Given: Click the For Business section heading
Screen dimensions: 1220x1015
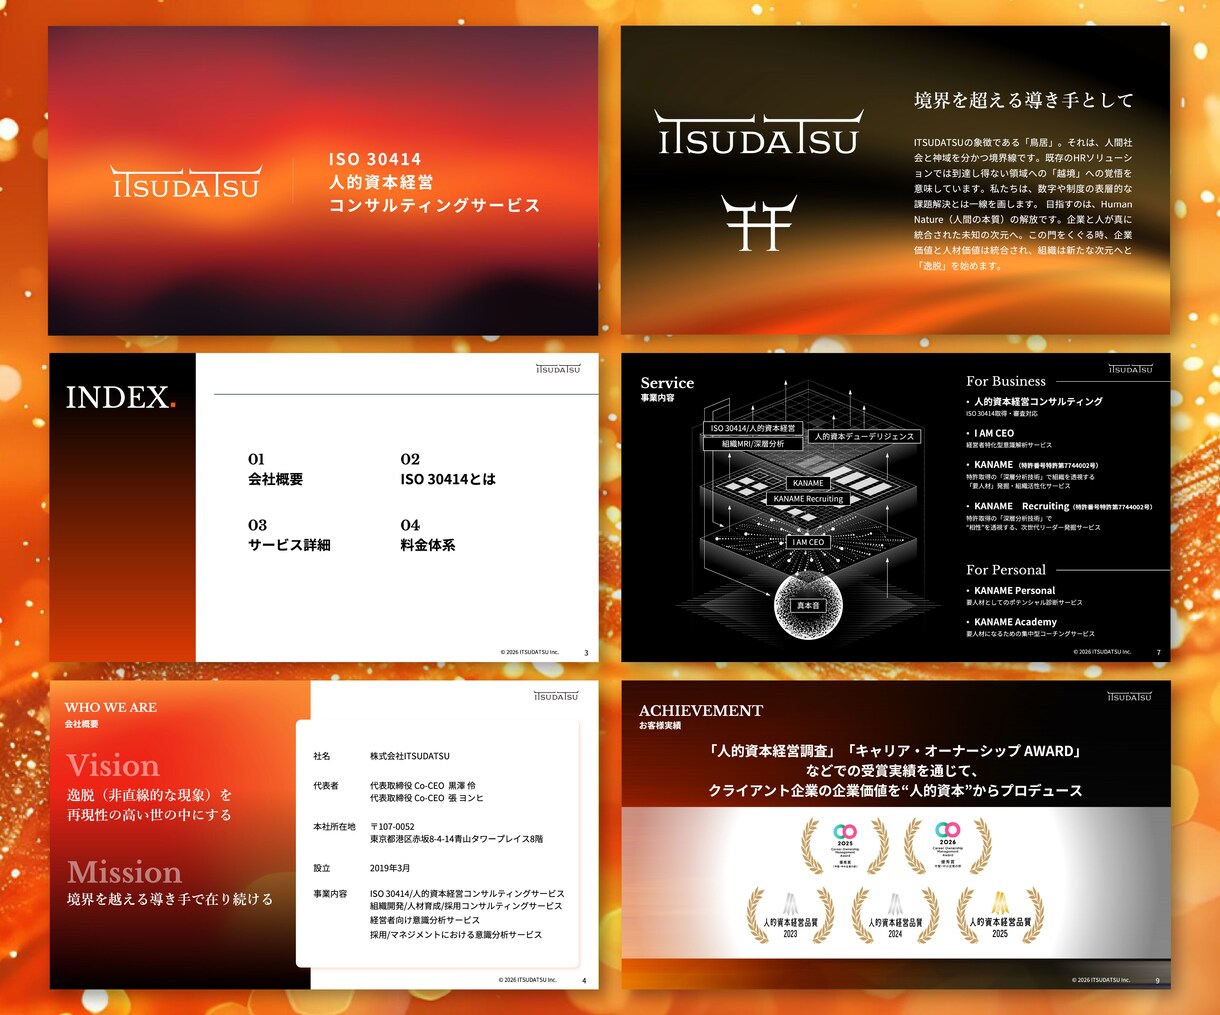Looking at the screenshot, I should [x=1006, y=381].
